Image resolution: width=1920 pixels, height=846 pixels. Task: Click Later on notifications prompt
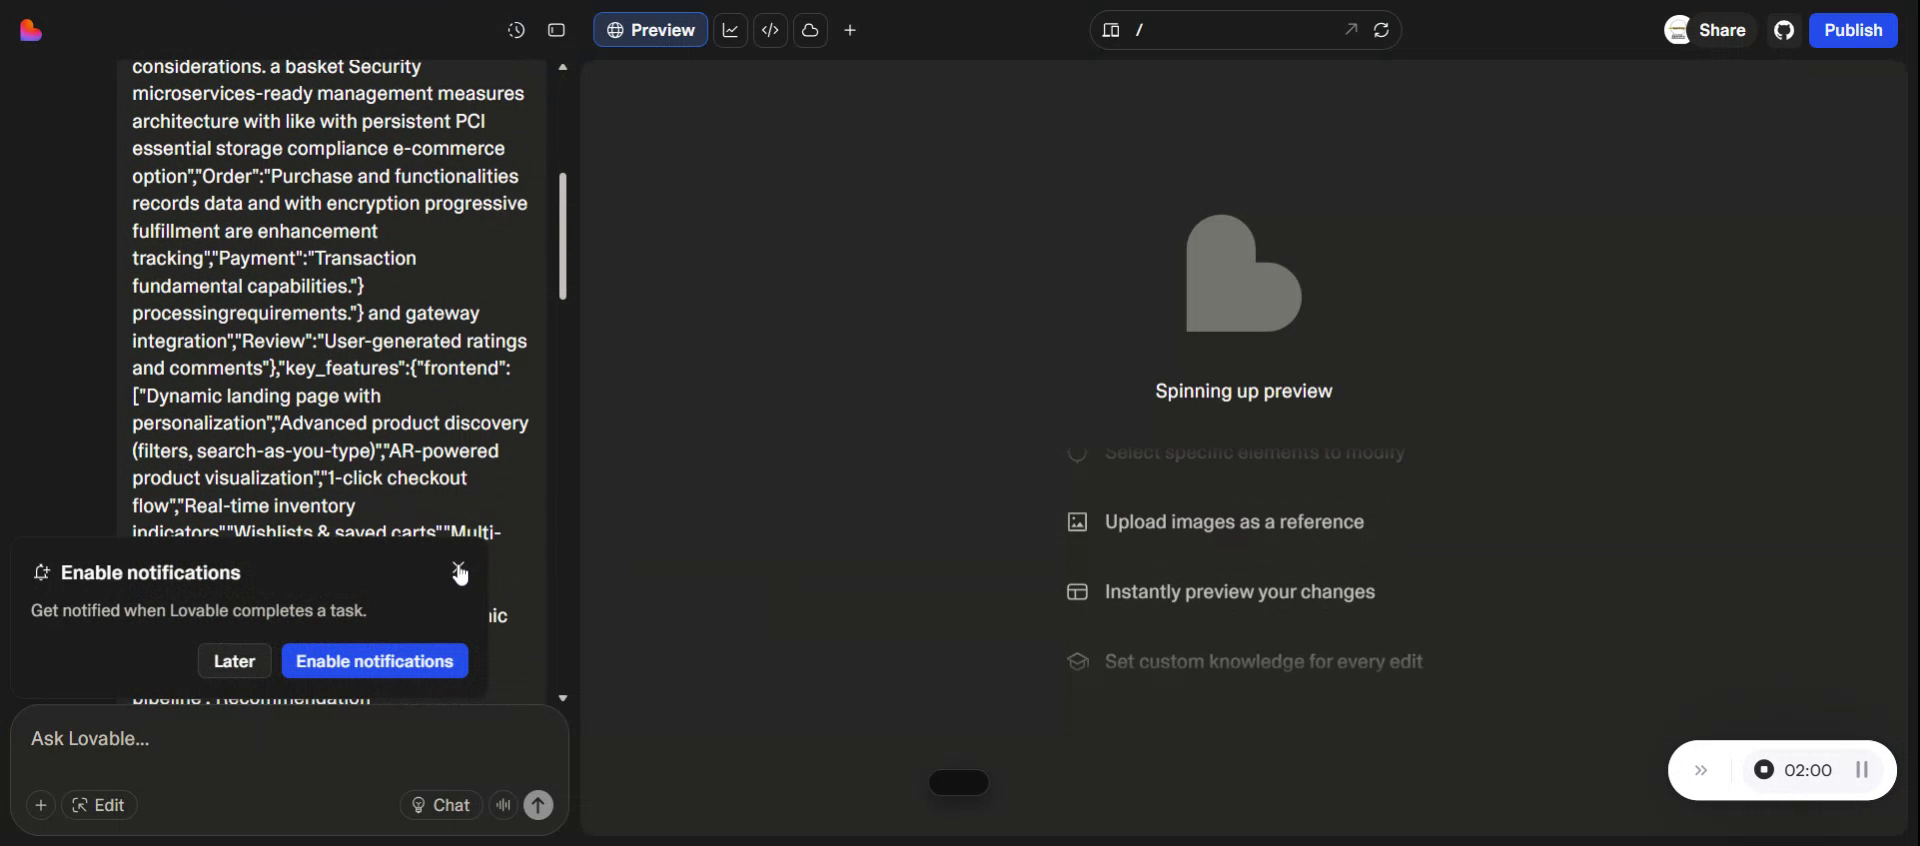[234, 661]
